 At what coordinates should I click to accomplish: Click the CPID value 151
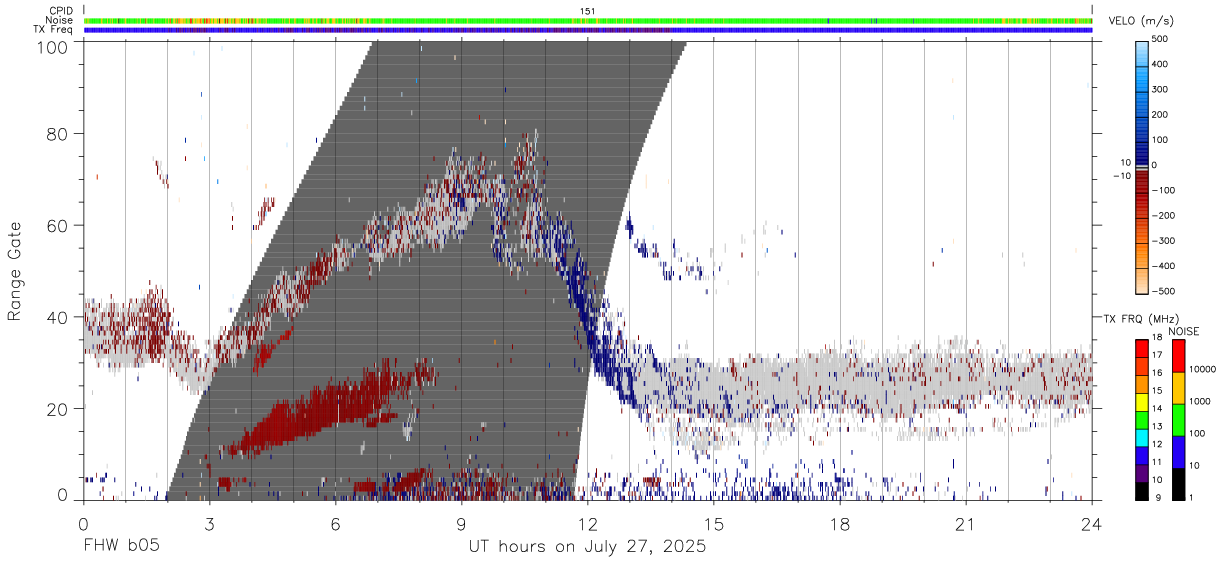click(588, 11)
